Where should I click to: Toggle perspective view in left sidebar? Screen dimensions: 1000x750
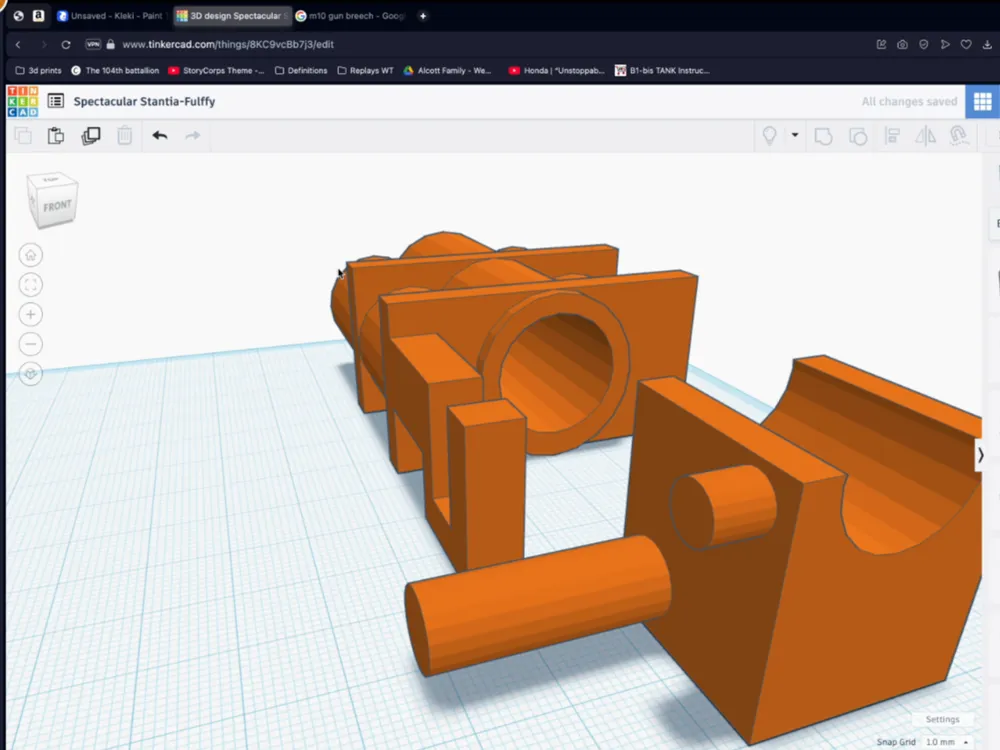pyautogui.click(x=31, y=374)
